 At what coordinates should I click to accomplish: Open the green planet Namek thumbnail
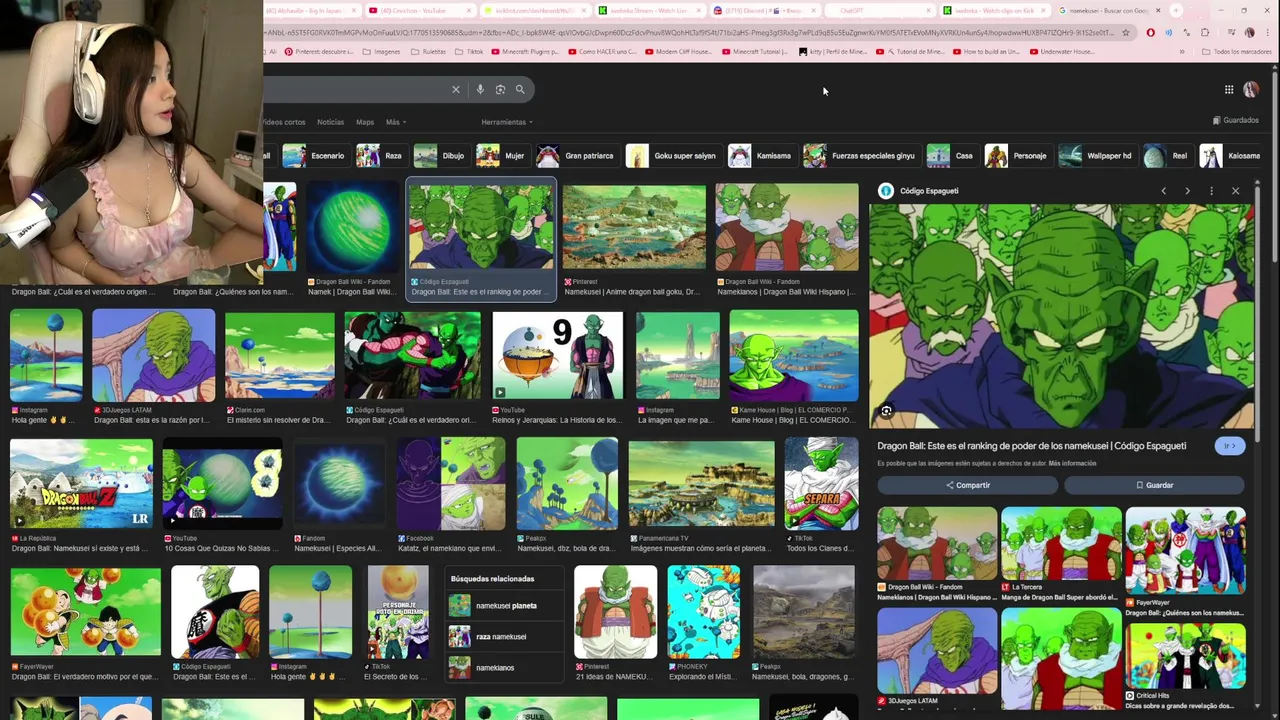pyautogui.click(x=353, y=226)
